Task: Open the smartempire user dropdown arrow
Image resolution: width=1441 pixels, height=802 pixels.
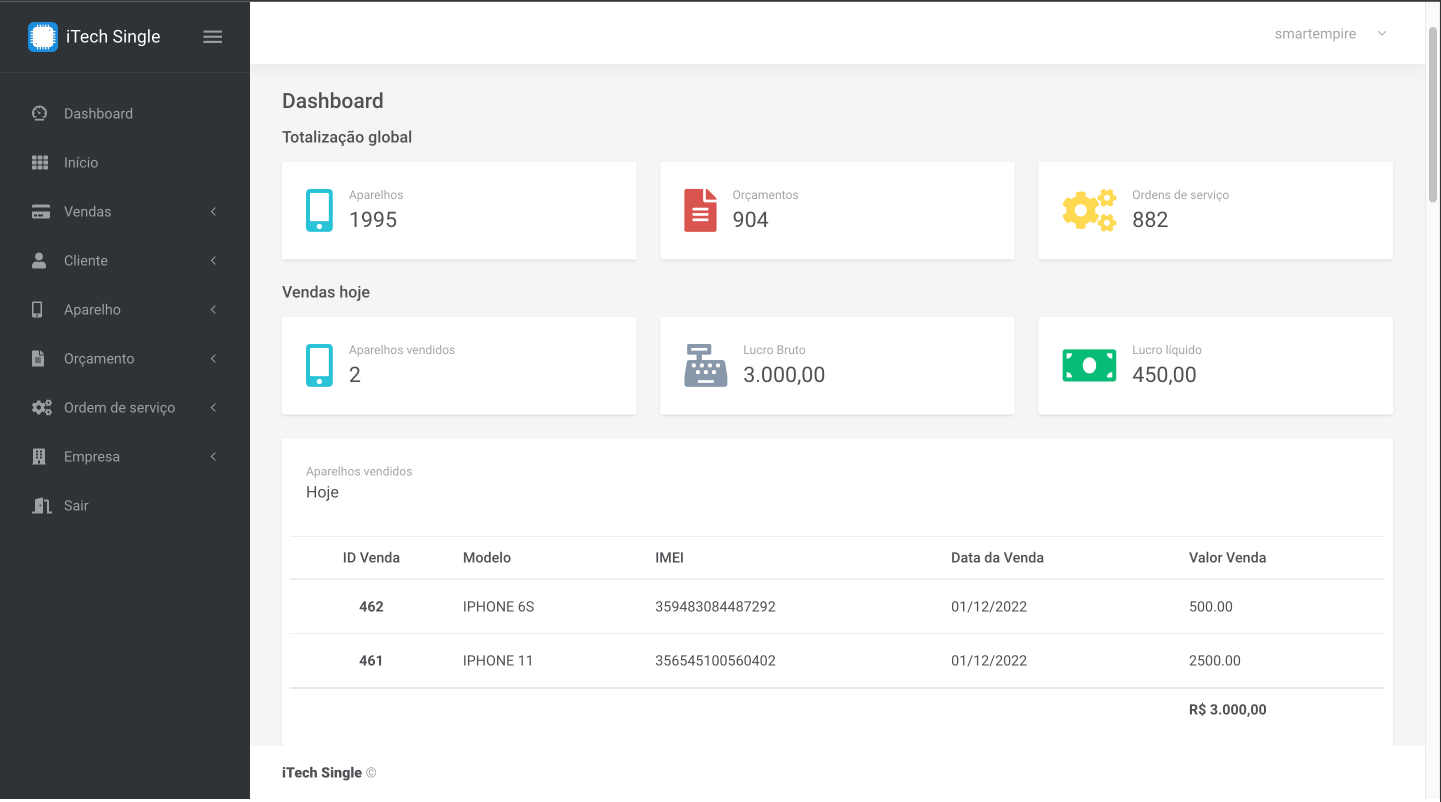Action: [x=1382, y=34]
